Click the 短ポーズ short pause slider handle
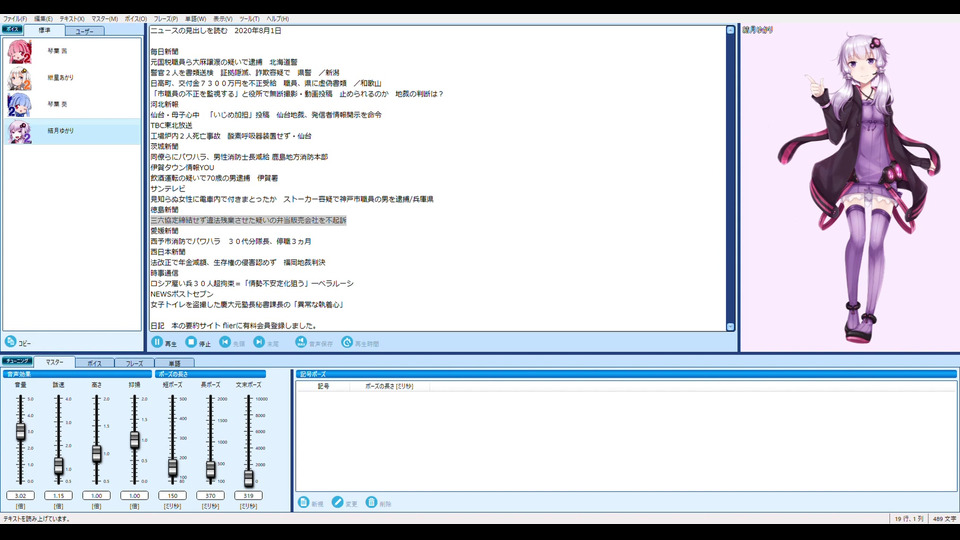The width and height of the screenshot is (960, 540). [x=173, y=468]
